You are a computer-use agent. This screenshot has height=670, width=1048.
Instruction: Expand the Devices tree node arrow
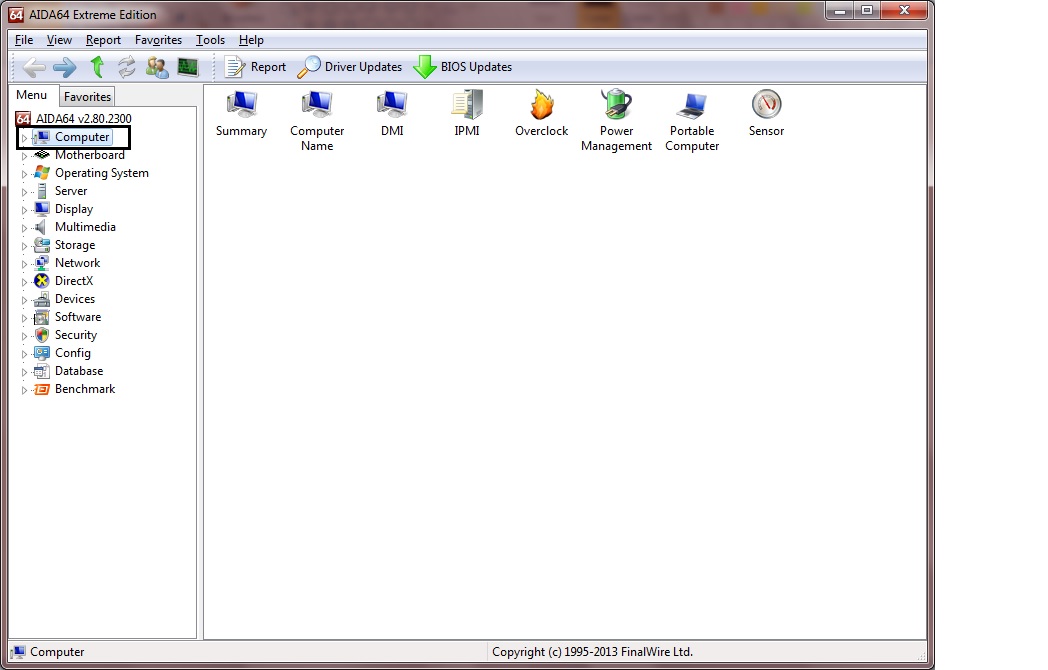pyautogui.click(x=24, y=300)
